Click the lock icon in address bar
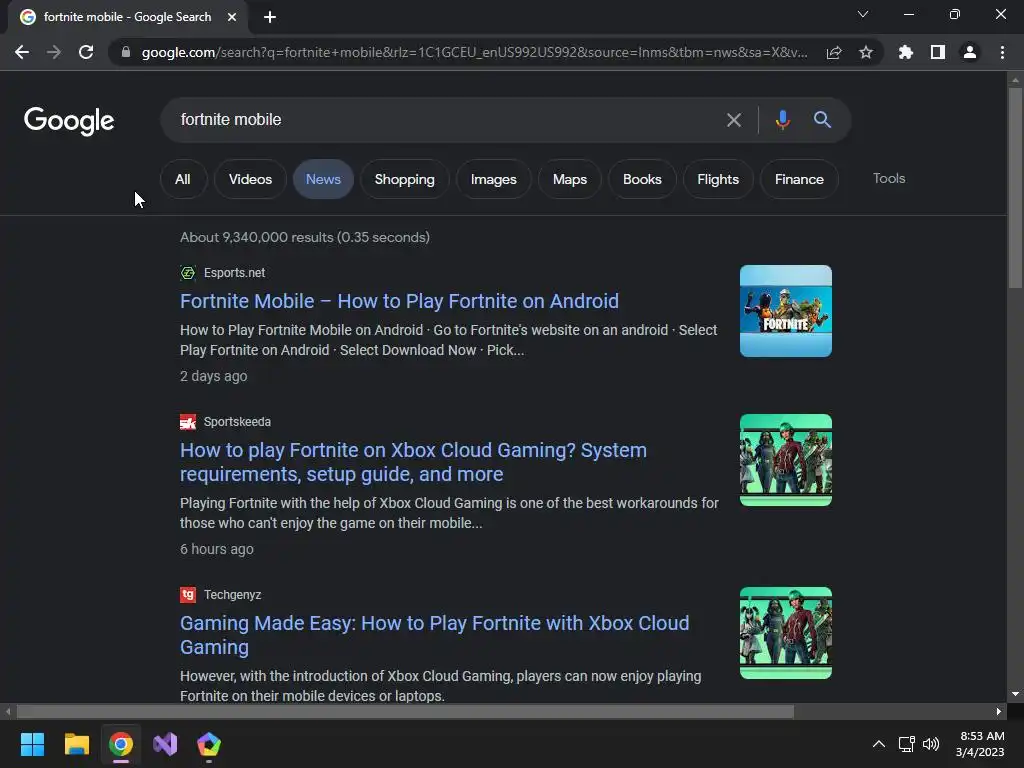Screen dimensions: 1024x768 (125, 52)
